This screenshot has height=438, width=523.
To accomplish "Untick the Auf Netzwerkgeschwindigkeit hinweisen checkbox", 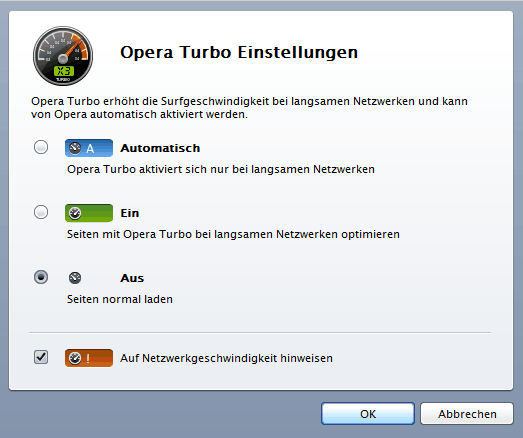I will click(x=41, y=357).
